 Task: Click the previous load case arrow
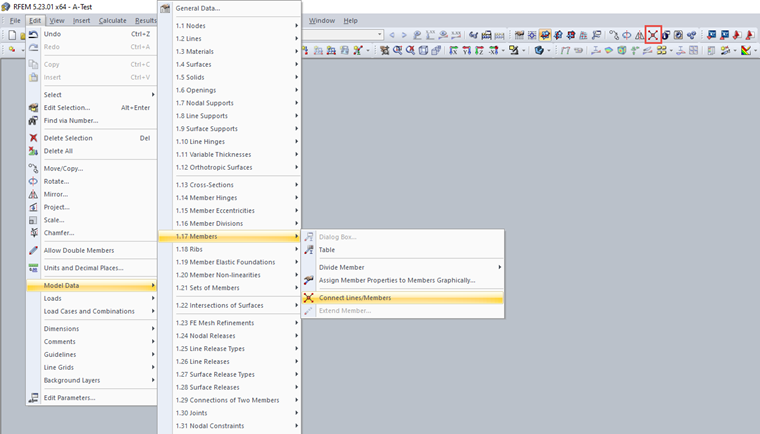392,35
